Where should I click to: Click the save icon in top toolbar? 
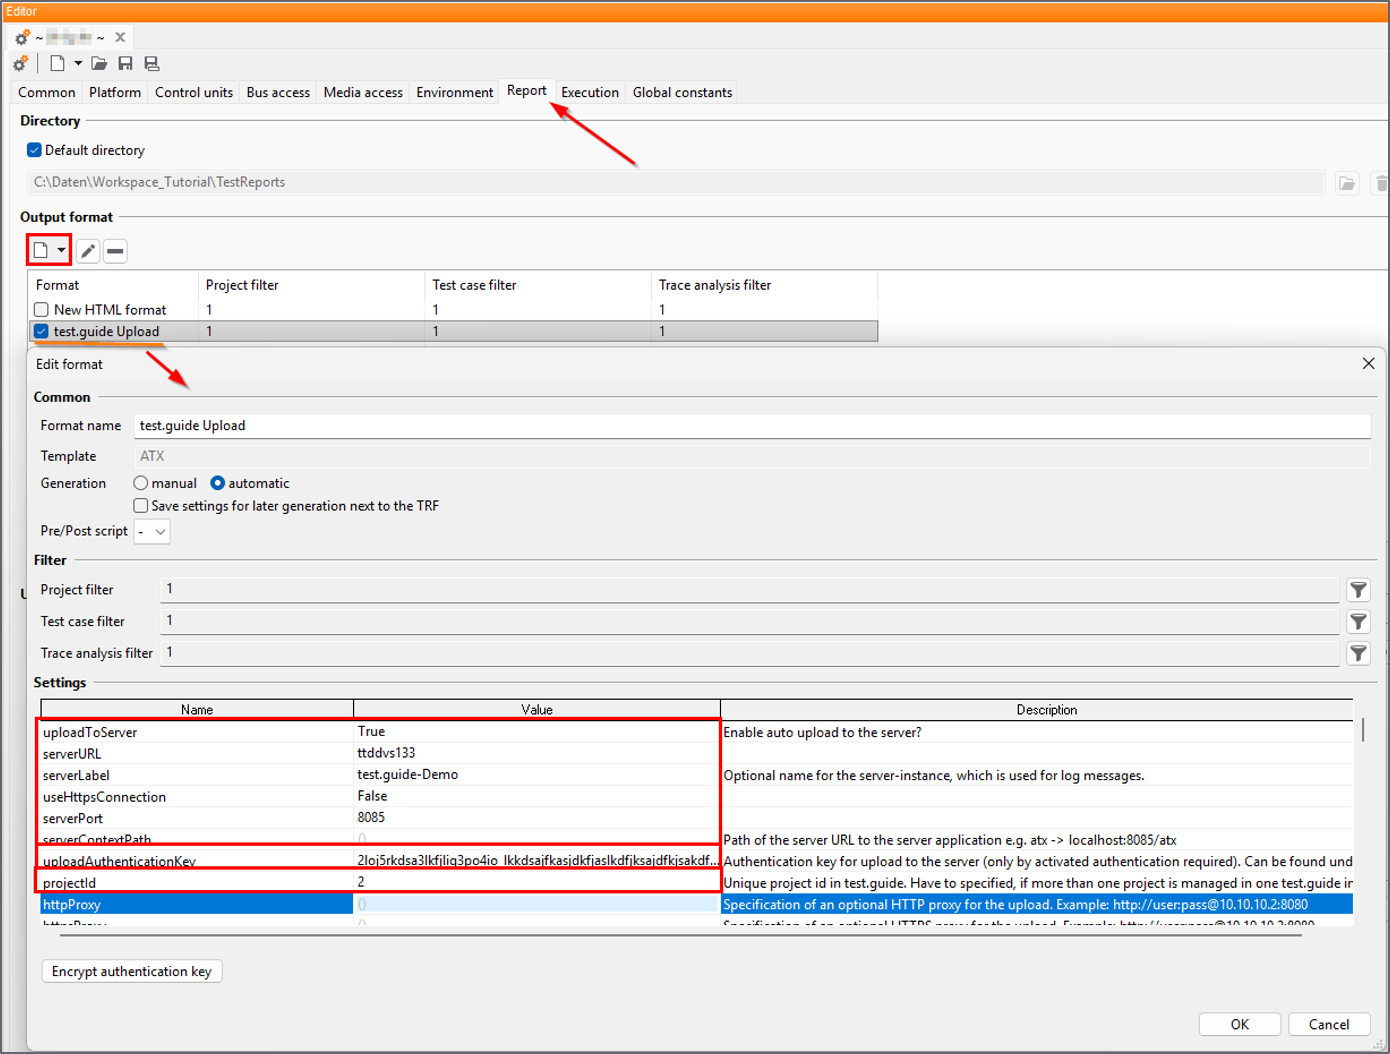coord(125,63)
